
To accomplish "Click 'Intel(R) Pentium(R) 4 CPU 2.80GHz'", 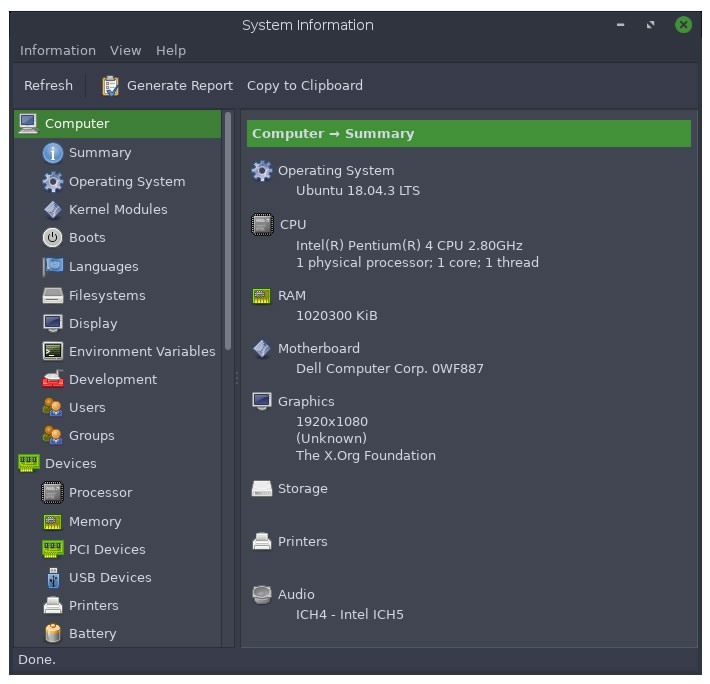I will pyautogui.click(x=409, y=246).
